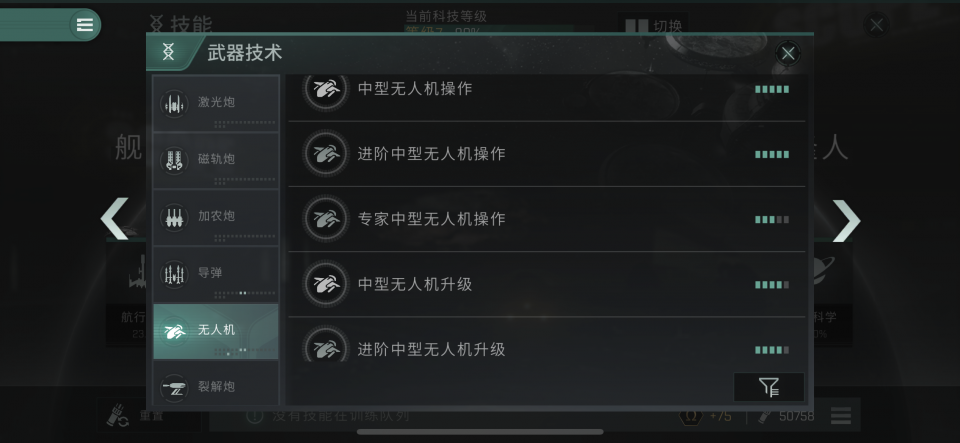Open the 加农炮 cannon category

(x=216, y=217)
